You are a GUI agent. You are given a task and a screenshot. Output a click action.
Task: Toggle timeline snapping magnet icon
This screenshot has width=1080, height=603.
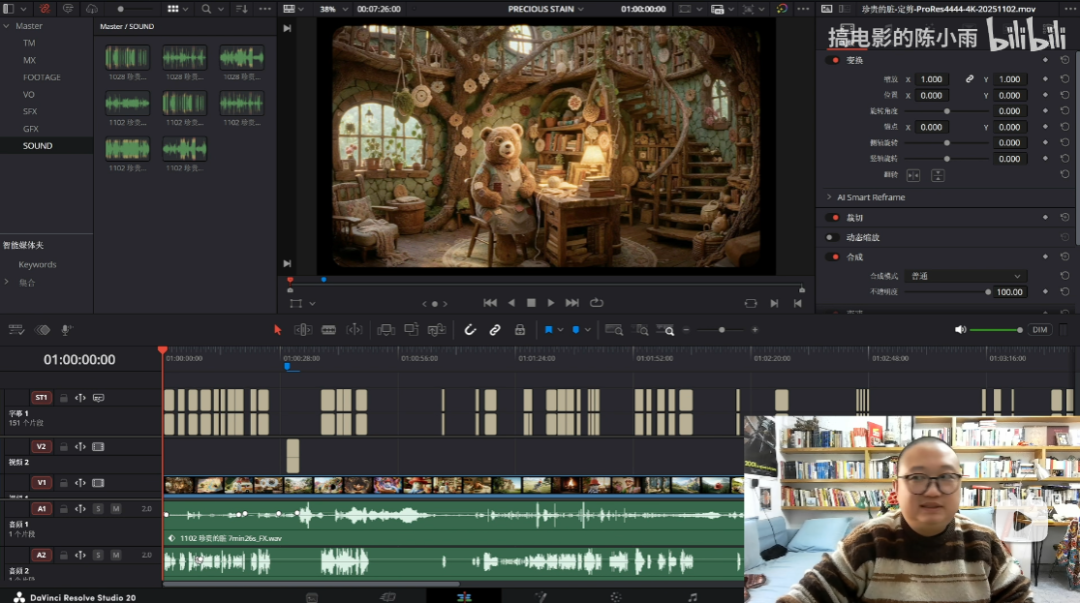tap(470, 330)
